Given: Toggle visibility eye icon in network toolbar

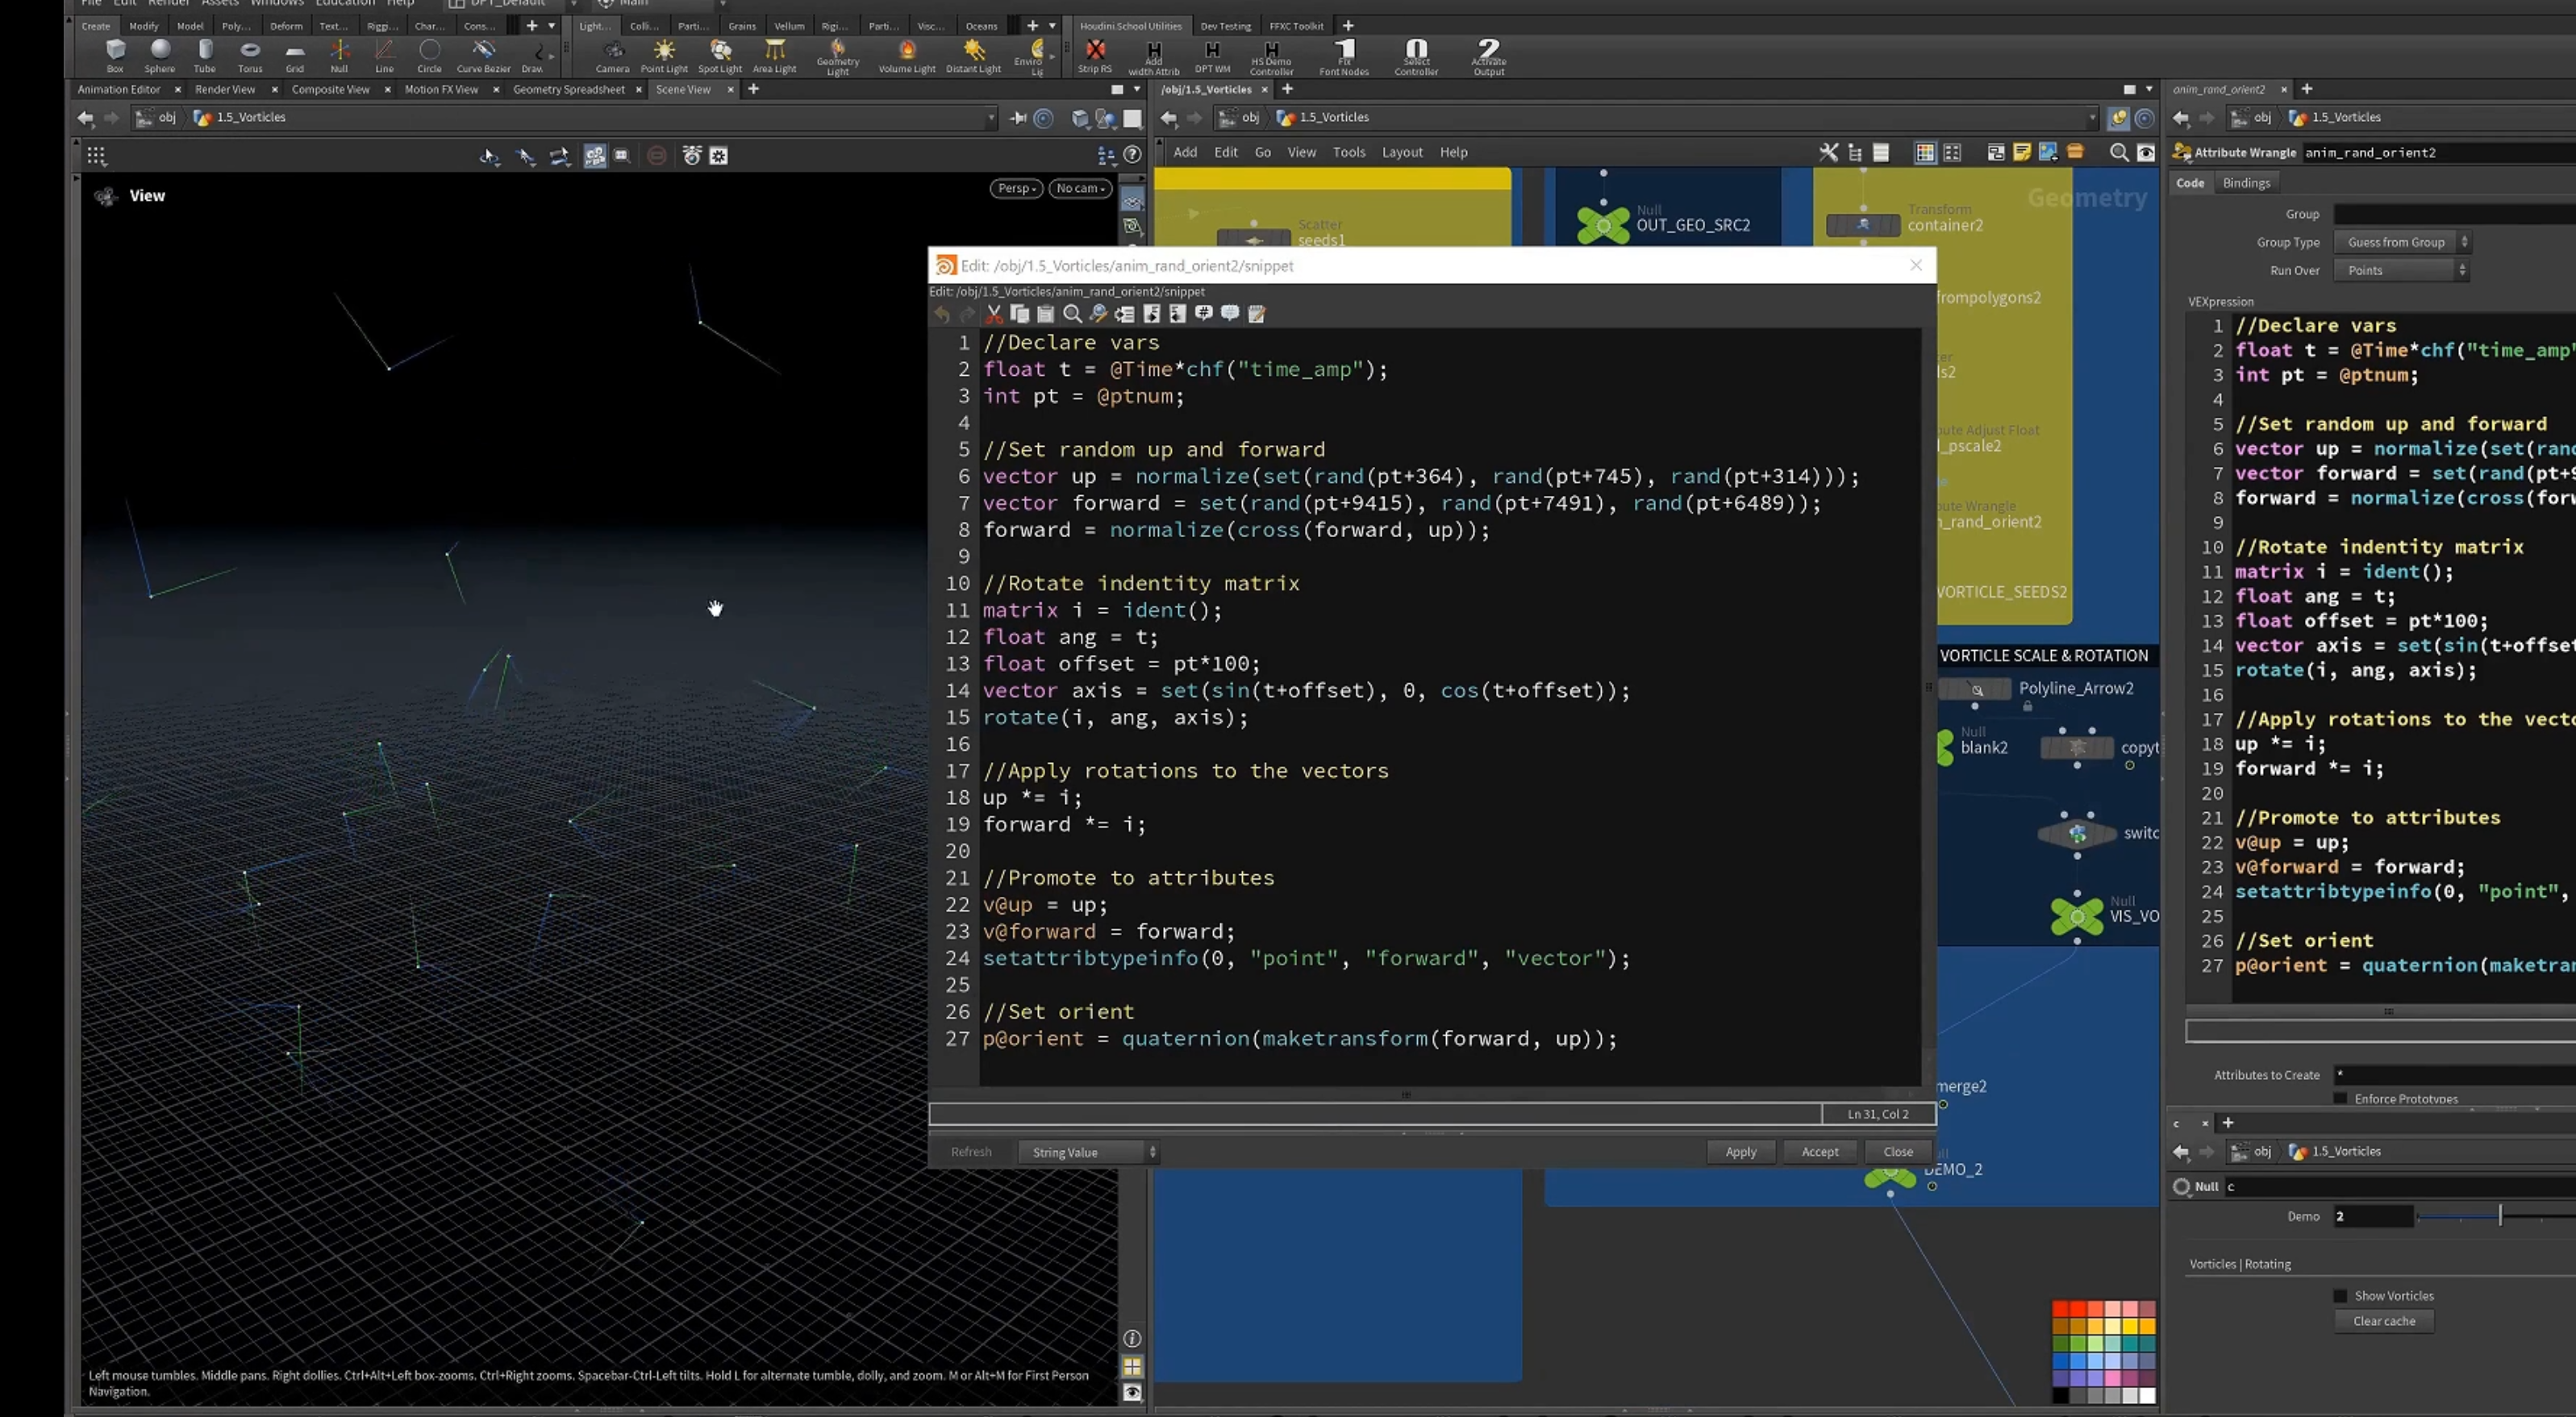Looking at the screenshot, I should click(x=2146, y=152).
